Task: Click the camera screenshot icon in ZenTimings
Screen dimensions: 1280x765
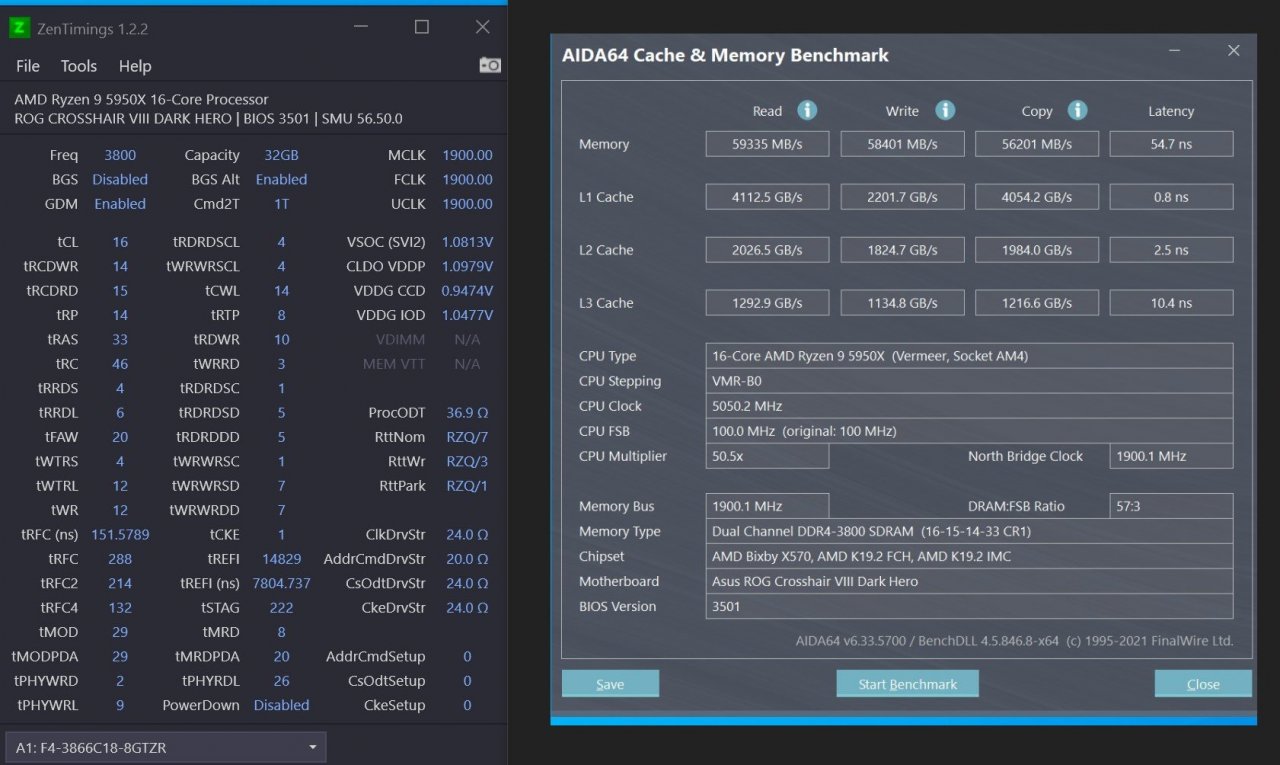Action: point(490,65)
